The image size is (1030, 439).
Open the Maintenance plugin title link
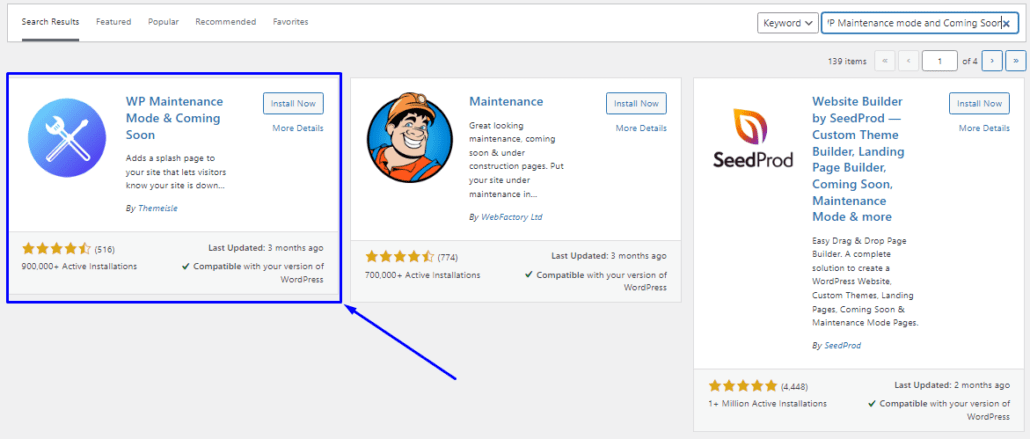pyautogui.click(x=506, y=102)
